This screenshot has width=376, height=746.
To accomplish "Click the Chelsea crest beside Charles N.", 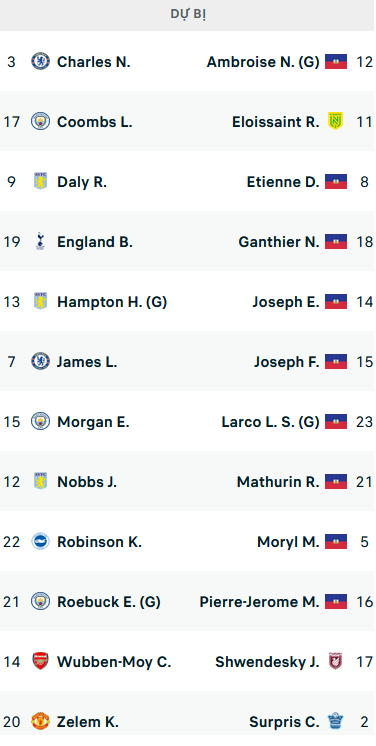I will [40, 61].
